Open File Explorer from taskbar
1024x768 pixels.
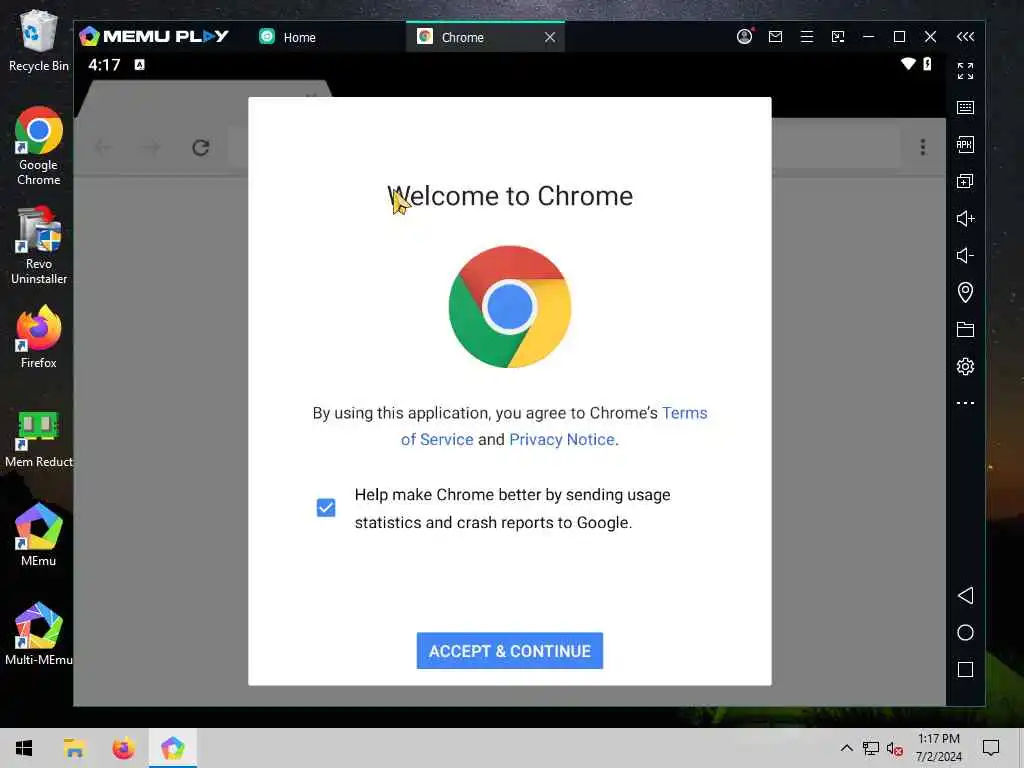tap(74, 748)
